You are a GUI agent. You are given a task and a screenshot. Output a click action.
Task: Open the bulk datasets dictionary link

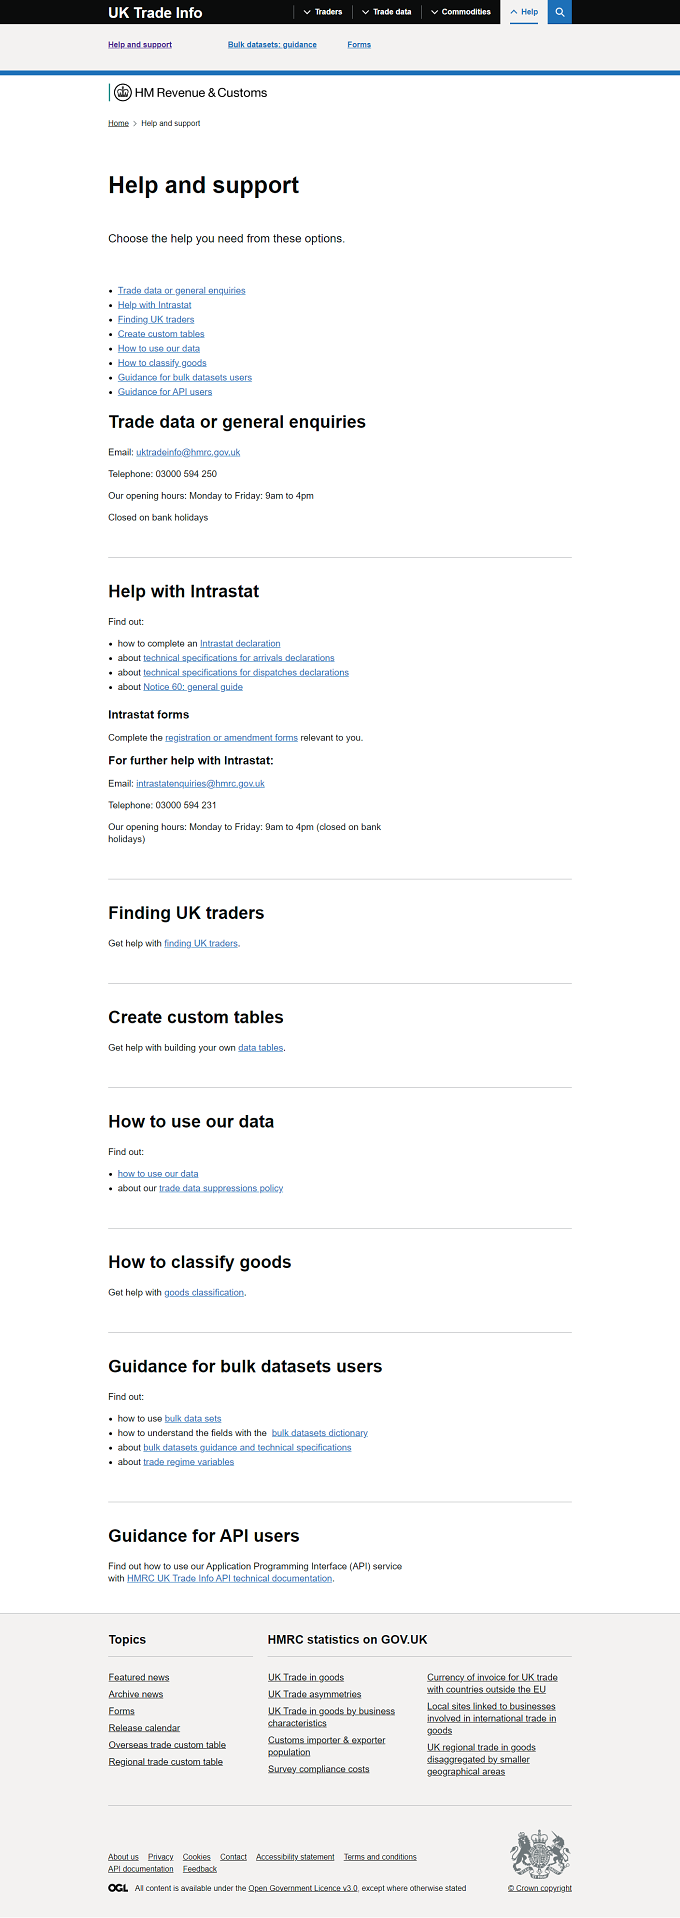(320, 1433)
